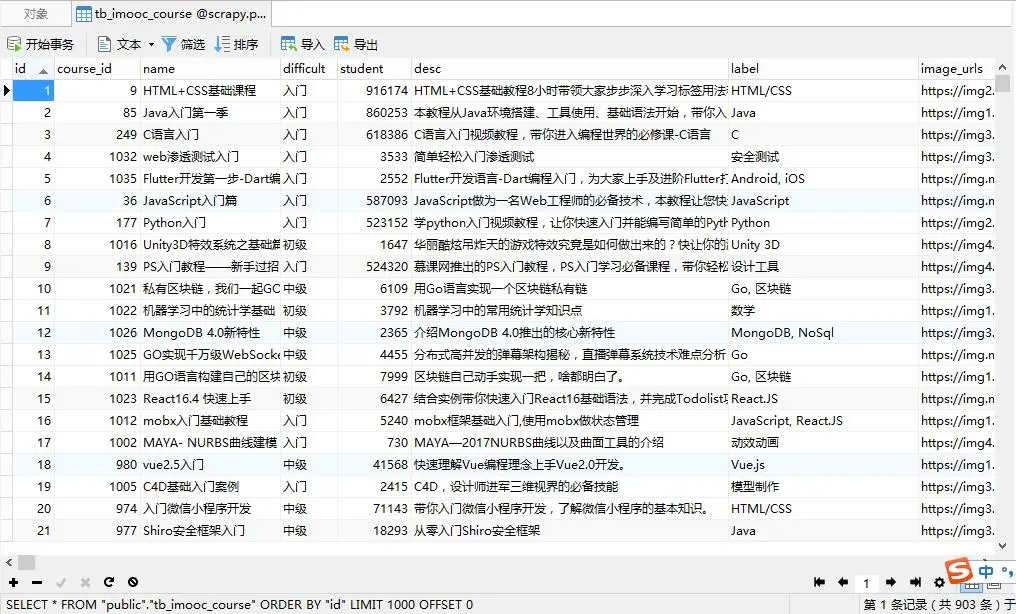Click id cell 12

pyautogui.click(x=32, y=333)
